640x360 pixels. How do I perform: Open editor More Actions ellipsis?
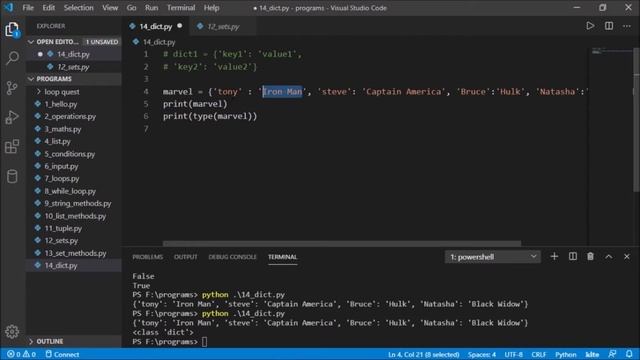click(627, 26)
